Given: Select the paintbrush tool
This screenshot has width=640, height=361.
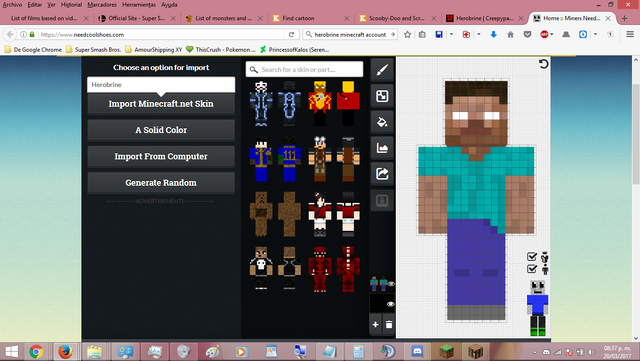Looking at the screenshot, I should tap(382, 70).
